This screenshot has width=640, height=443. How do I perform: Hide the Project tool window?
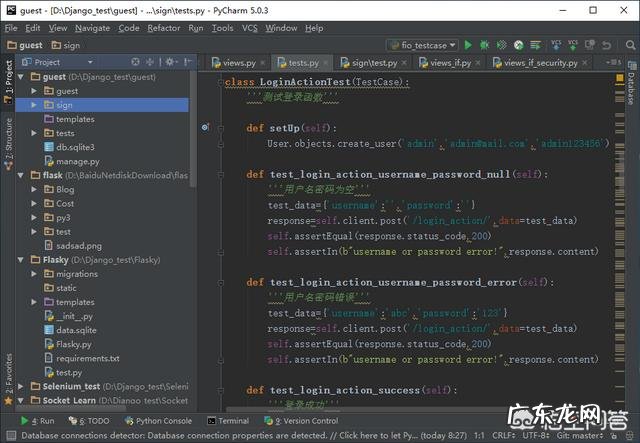click(x=187, y=62)
